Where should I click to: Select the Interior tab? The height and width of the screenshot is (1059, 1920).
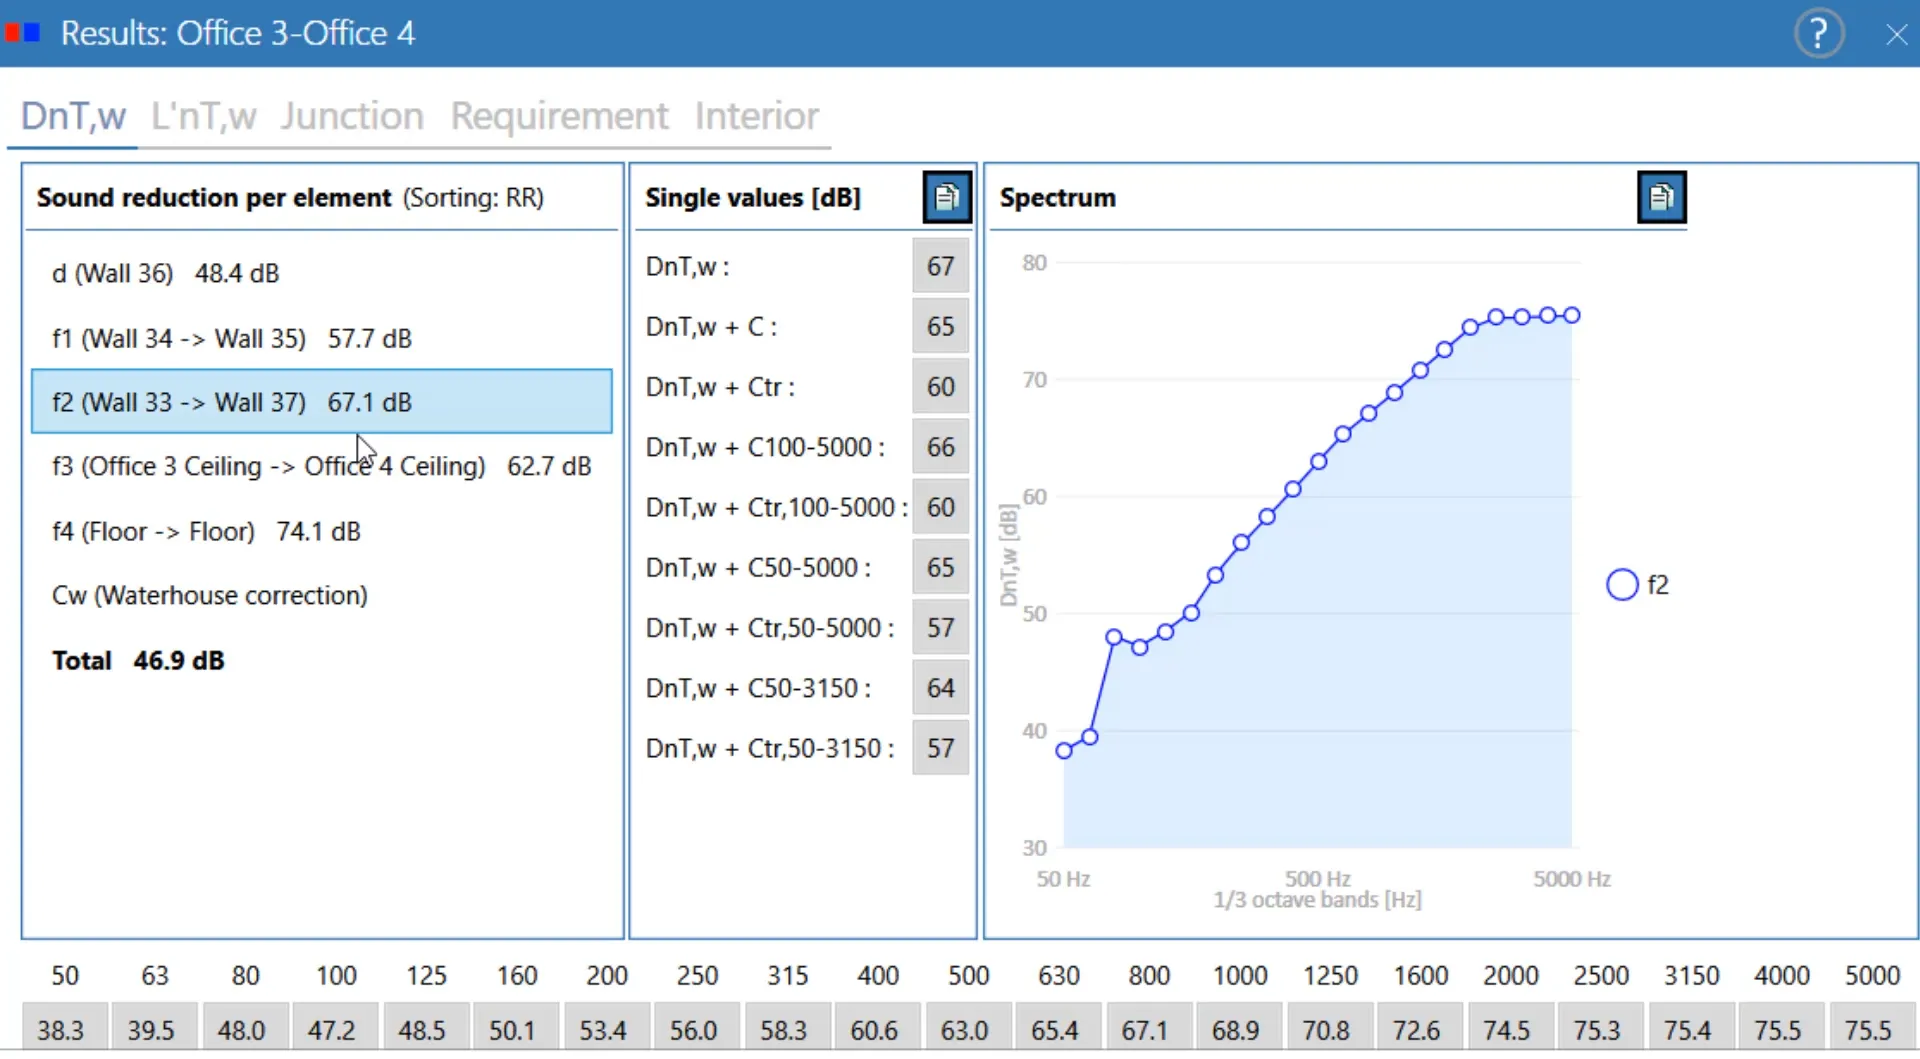pos(756,116)
